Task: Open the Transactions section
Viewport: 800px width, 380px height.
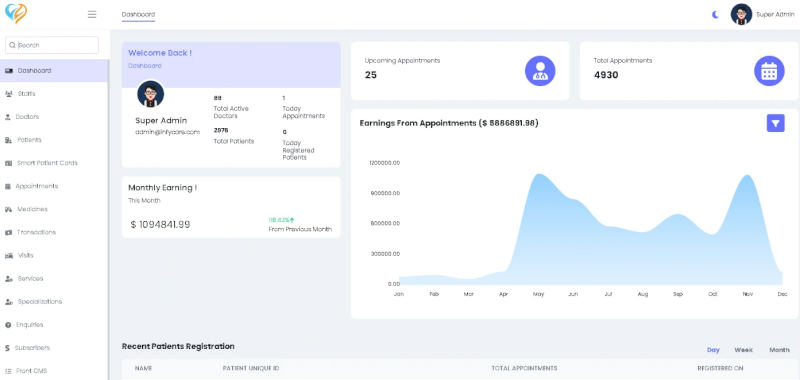Action: coord(54,232)
